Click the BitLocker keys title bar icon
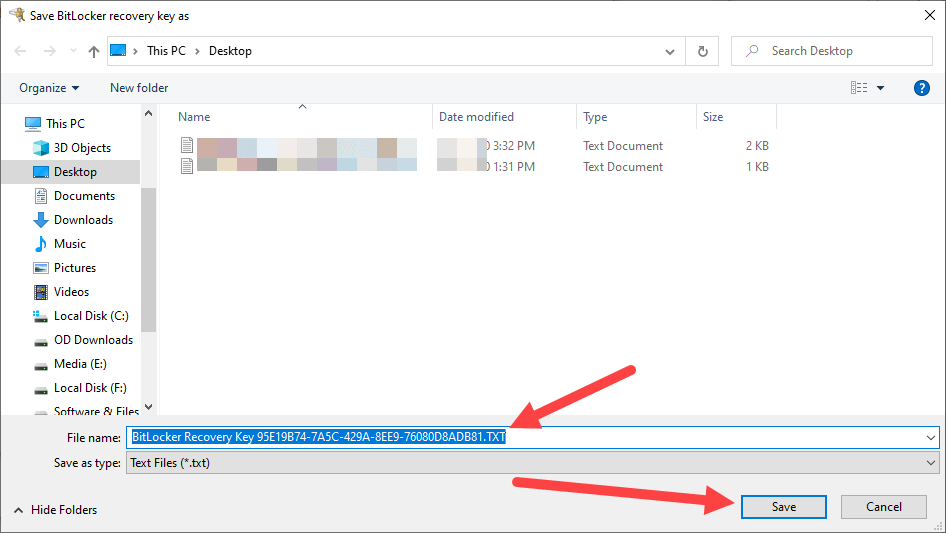The image size is (946, 533). click(17, 14)
